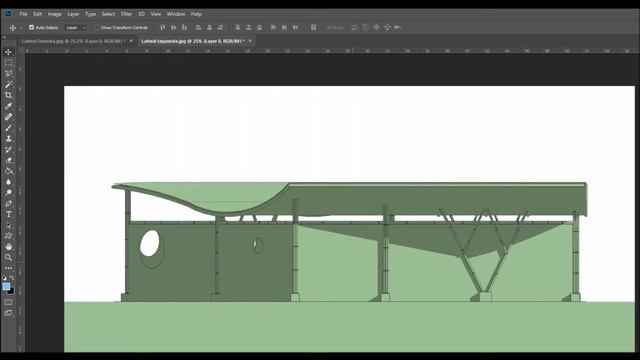Click the Photoshop app logo icon
The width and height of the screenshot is (640, 360).
[x=8, y=14]
